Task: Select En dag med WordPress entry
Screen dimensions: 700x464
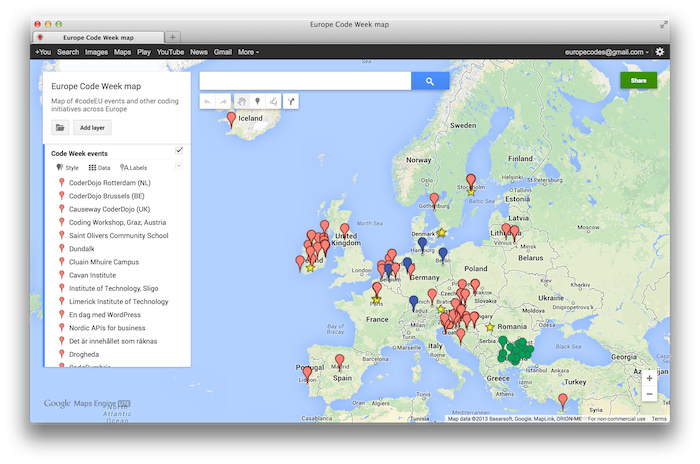Action: point(104,315)
